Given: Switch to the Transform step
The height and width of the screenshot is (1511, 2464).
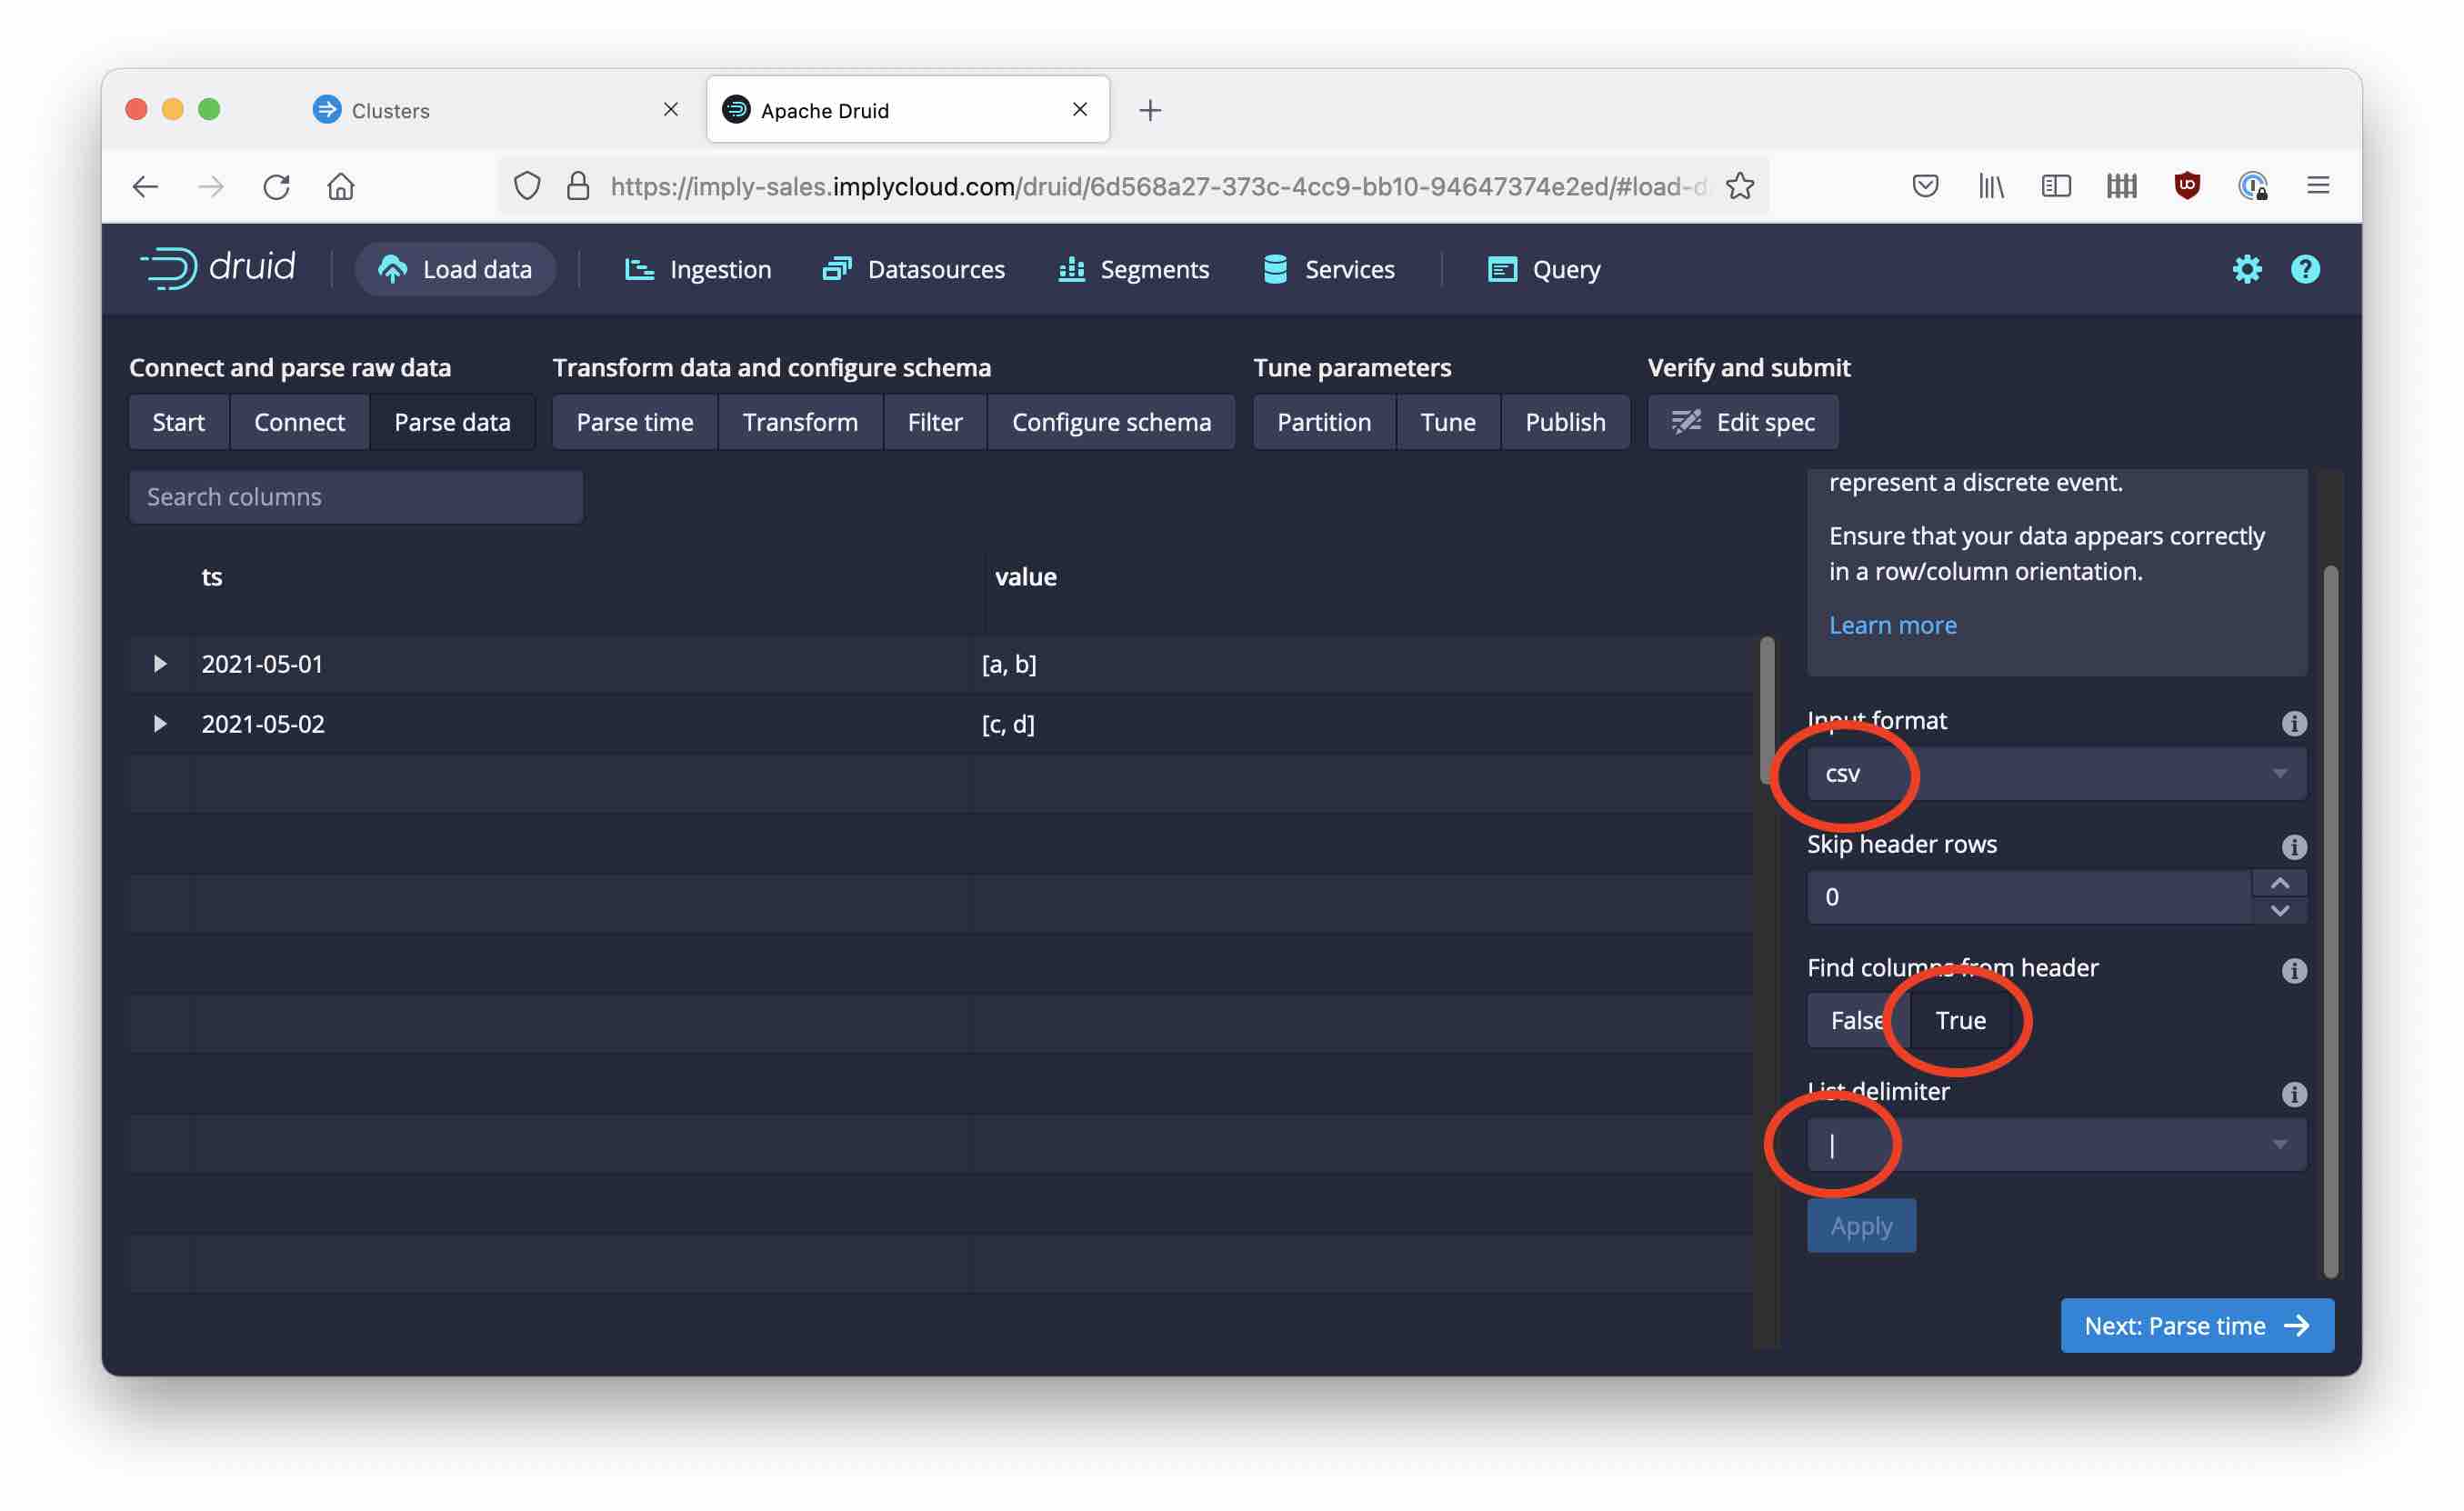Looking at the screenshot, I should click(800, 421).
